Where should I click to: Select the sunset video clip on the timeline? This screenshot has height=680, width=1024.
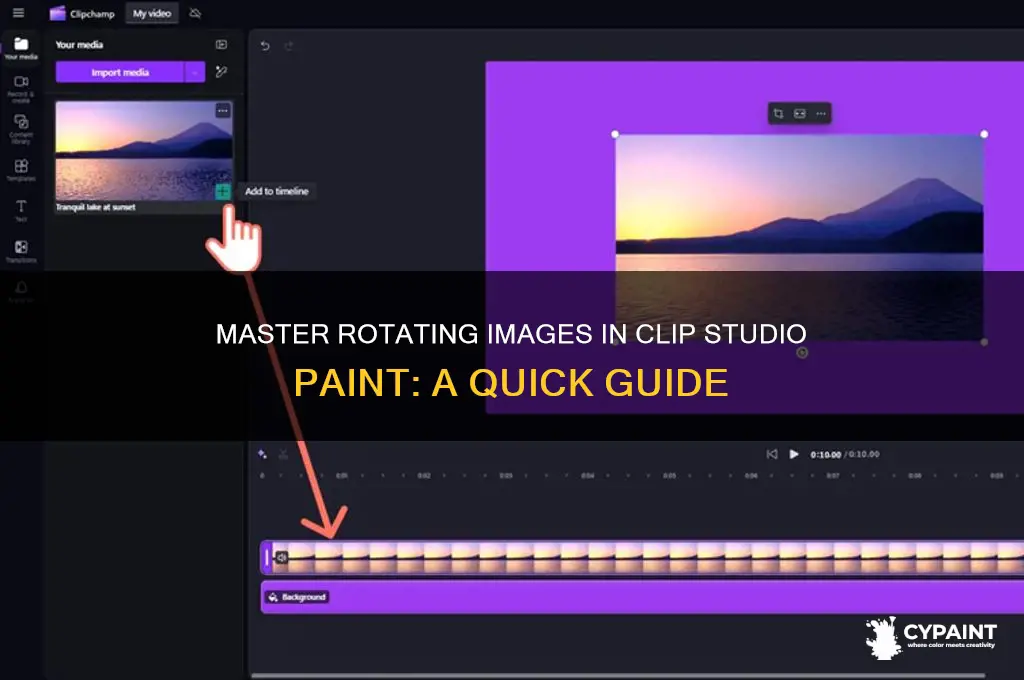643,557
